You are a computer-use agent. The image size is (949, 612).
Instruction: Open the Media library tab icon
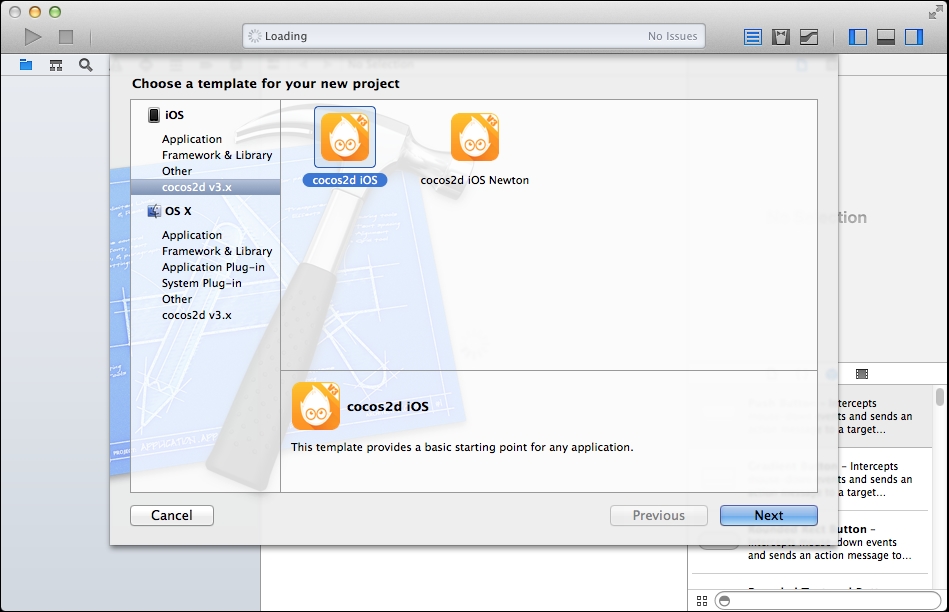pos(862,374)
